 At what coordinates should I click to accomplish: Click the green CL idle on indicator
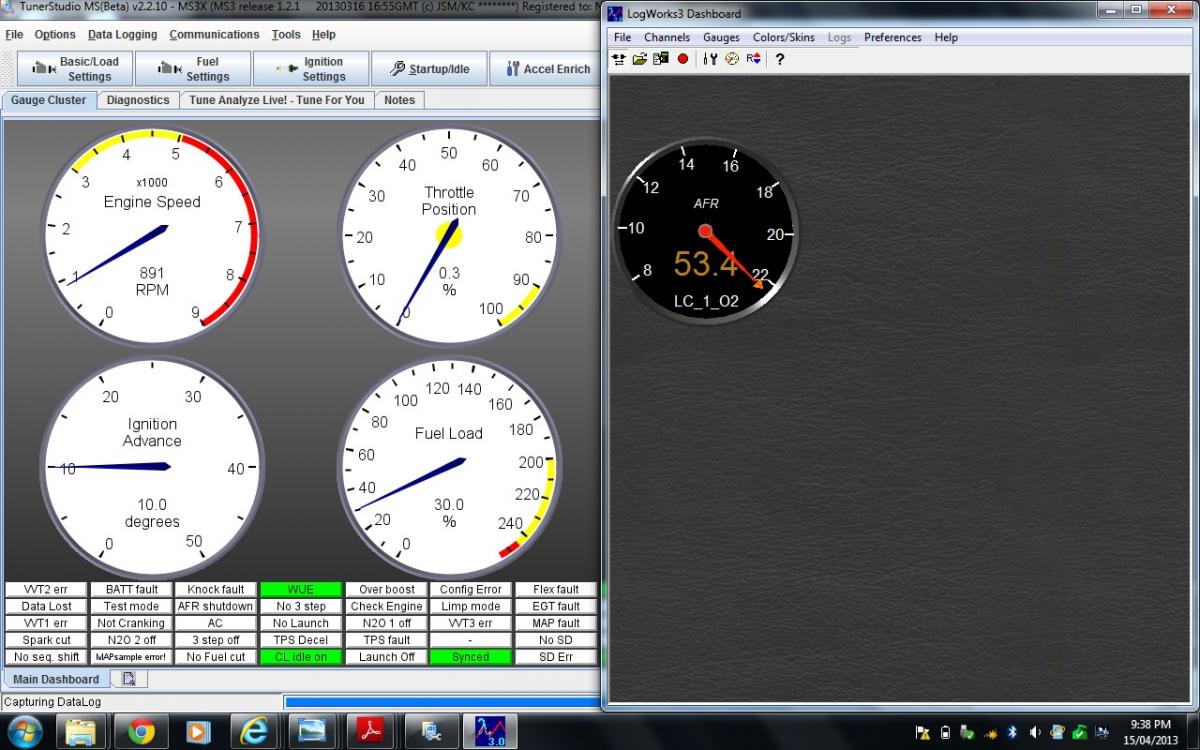300,657
